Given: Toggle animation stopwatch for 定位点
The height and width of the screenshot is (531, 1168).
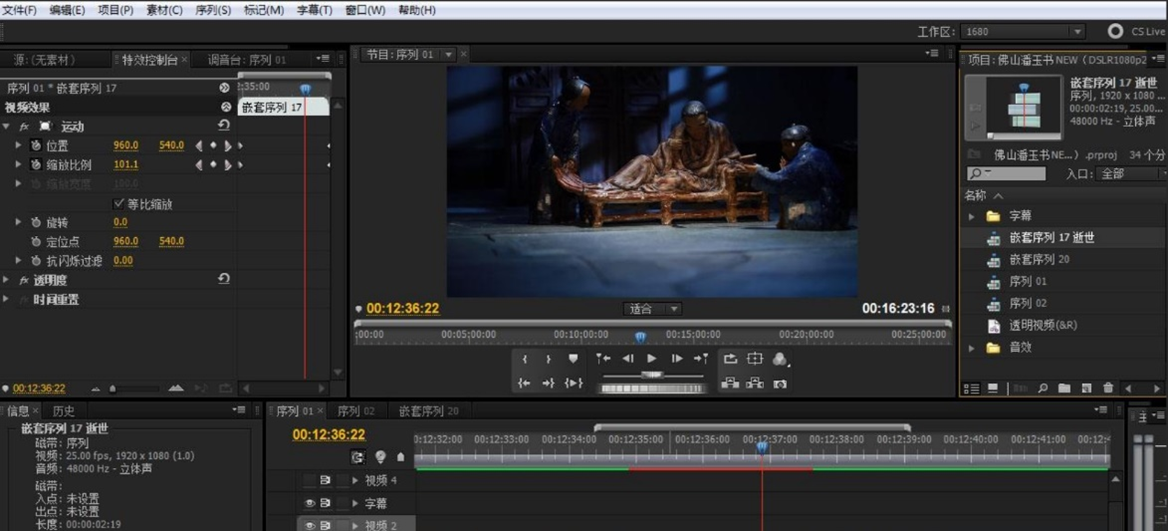Looking at the screenshot, I should click(x=36, y=241).
